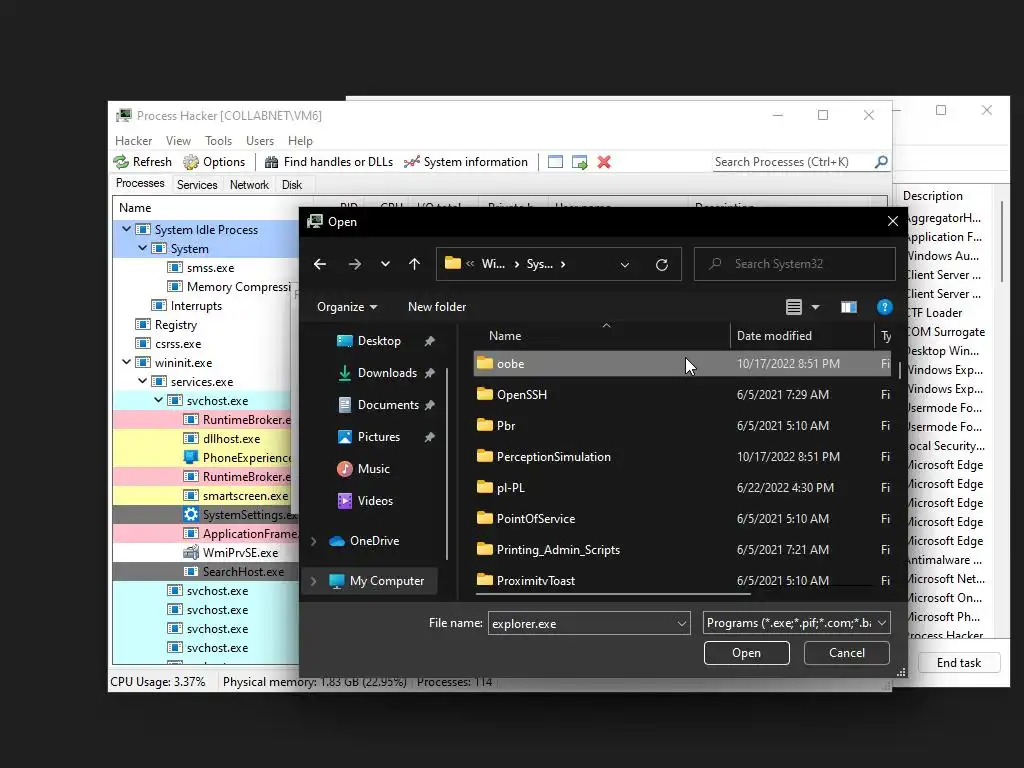Viewport: 1024px width, 768px height.
Task: Sort by the Date modified column
Action: [x=801, y=336]
